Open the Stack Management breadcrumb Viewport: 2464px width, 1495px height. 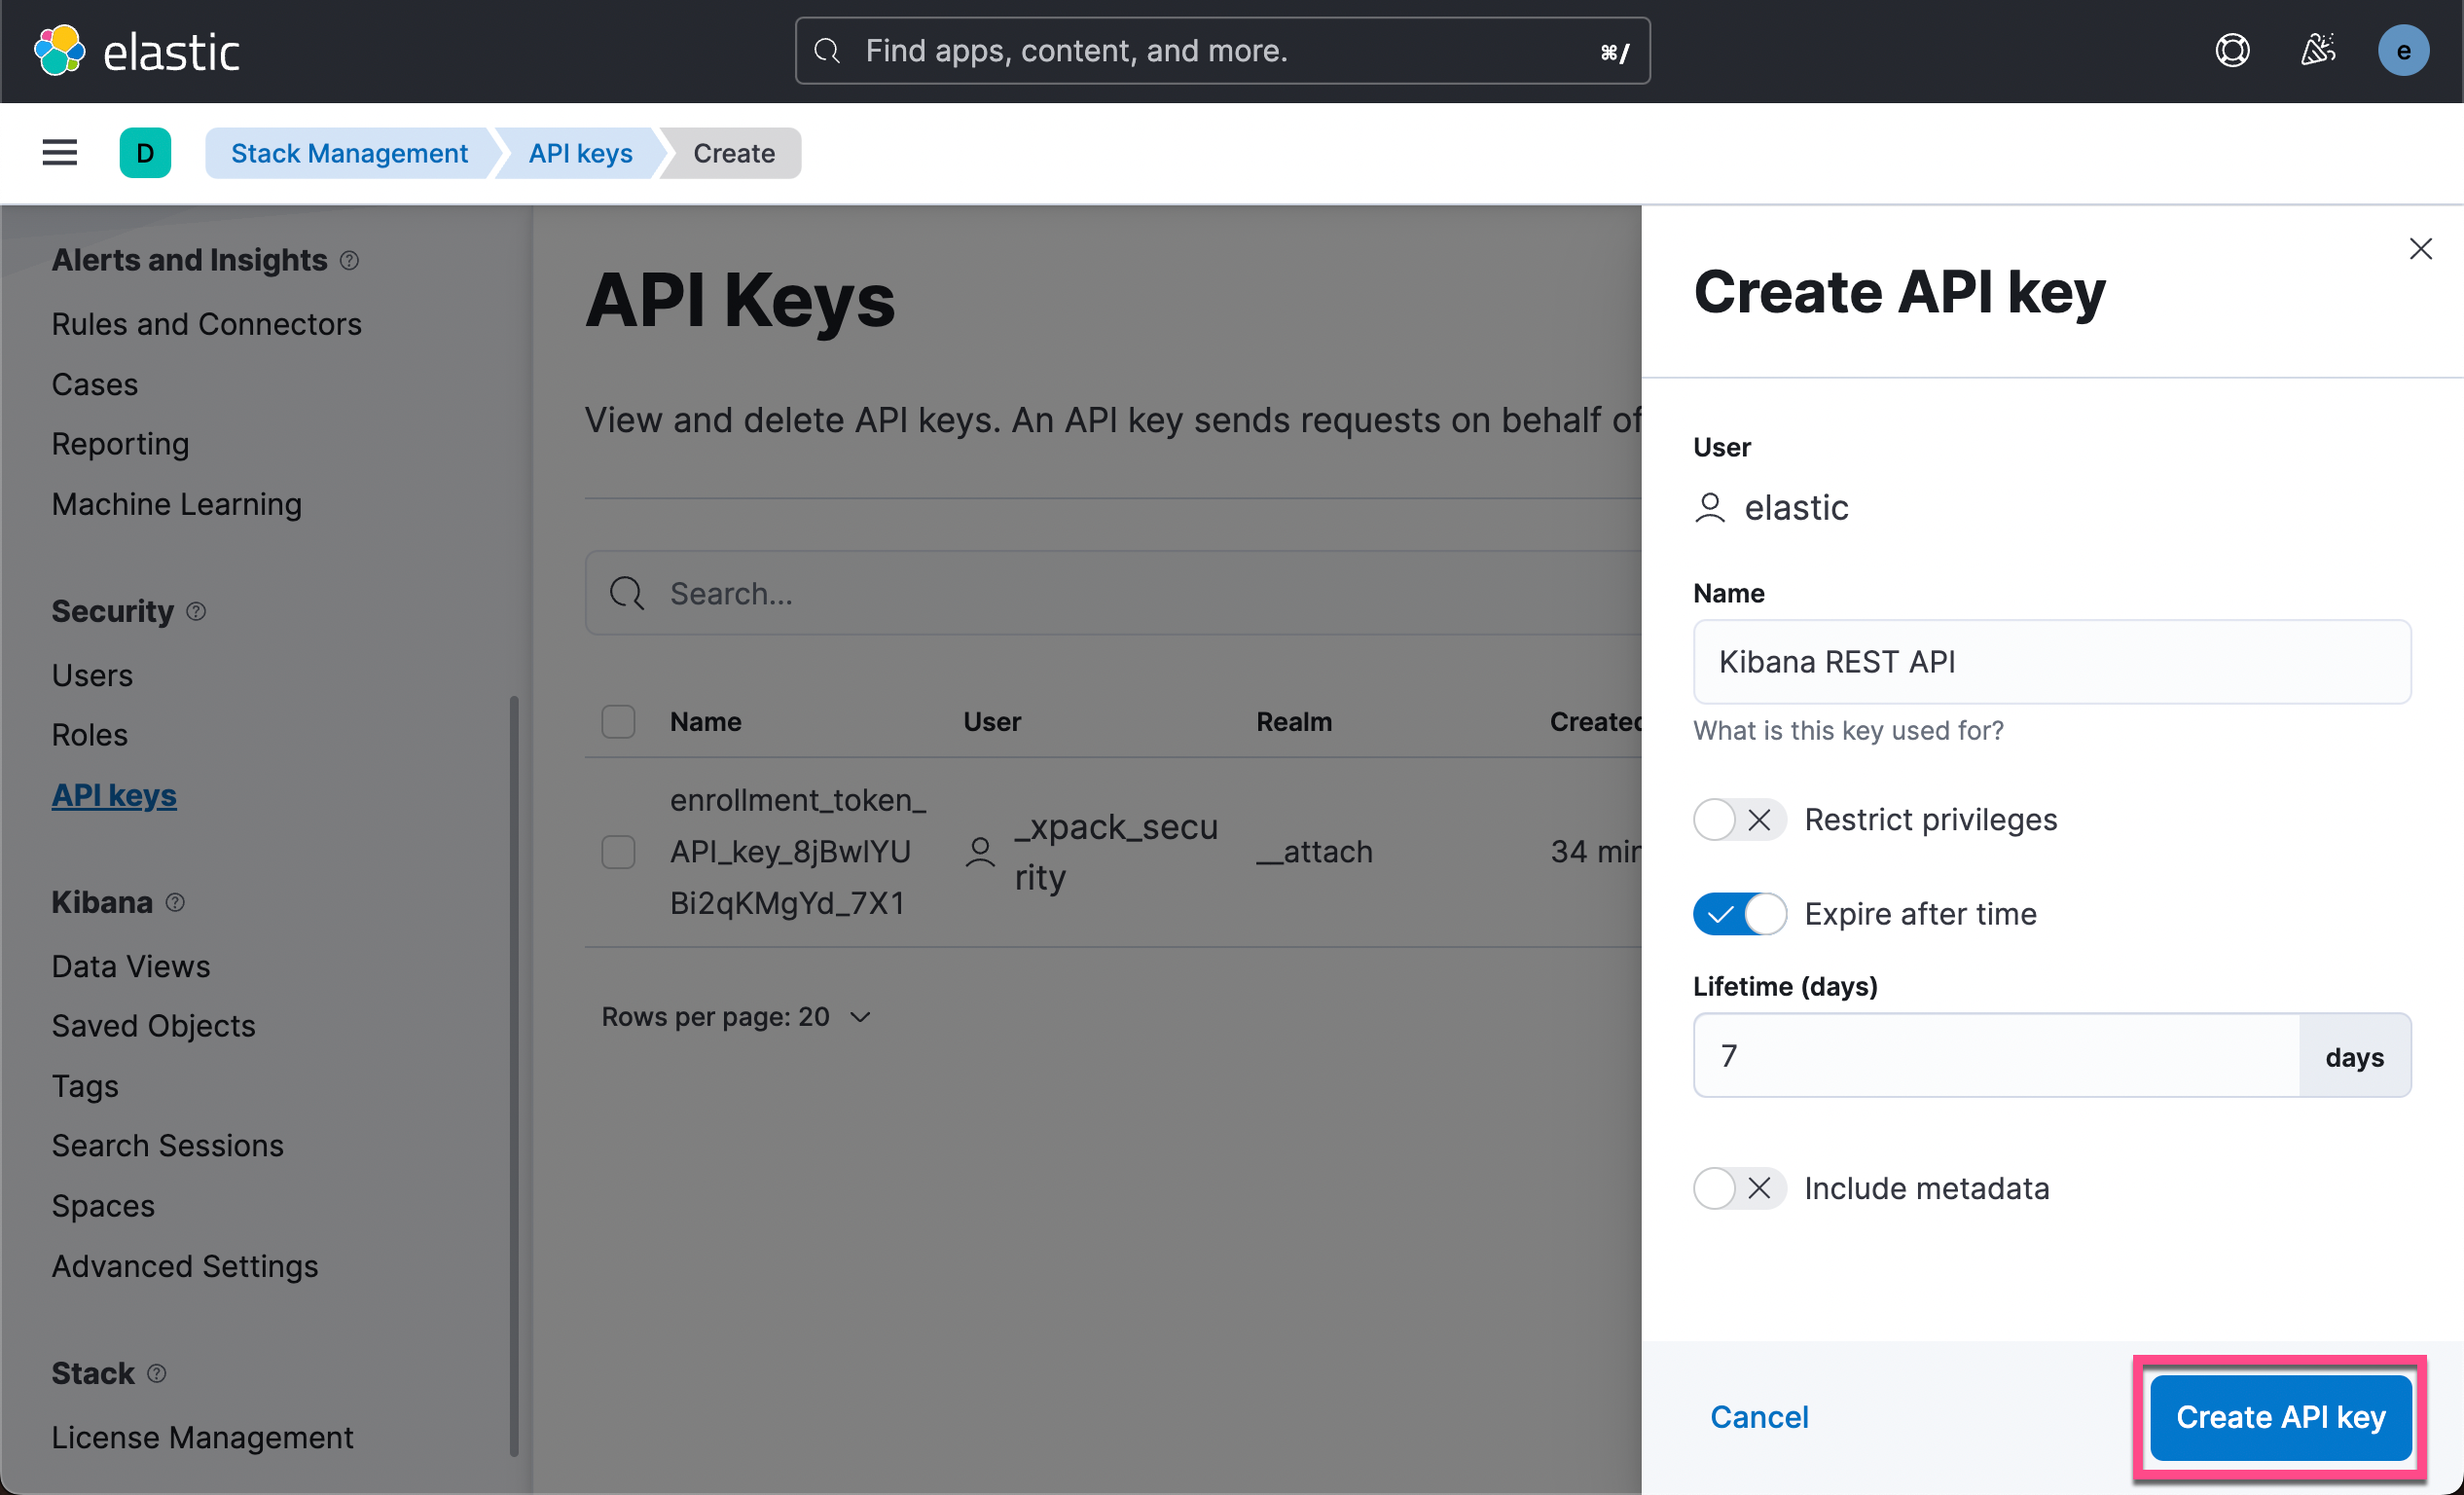tap(349, 152)
